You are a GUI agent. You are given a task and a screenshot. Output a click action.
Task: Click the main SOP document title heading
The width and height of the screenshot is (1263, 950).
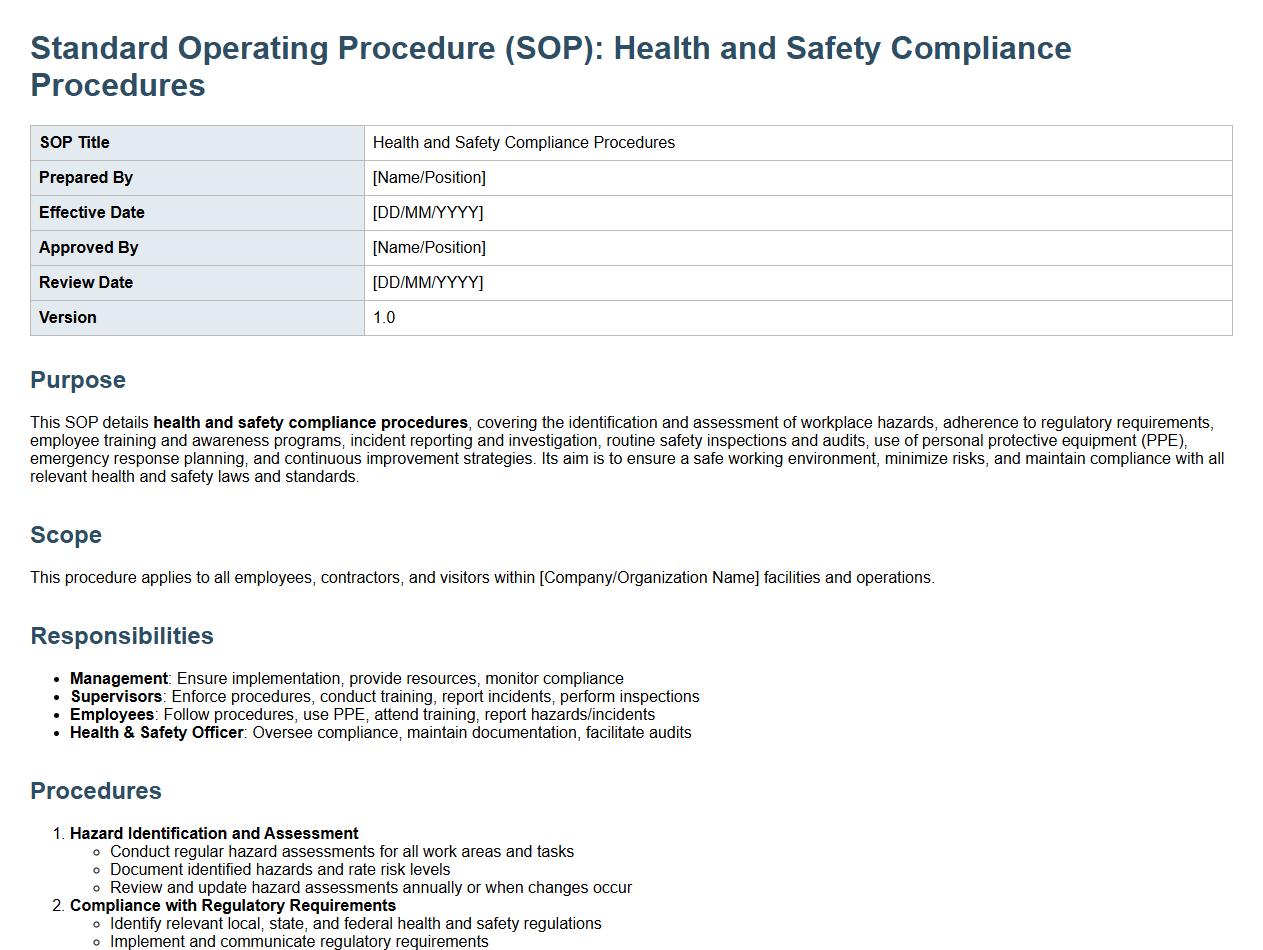click(550, 66)
